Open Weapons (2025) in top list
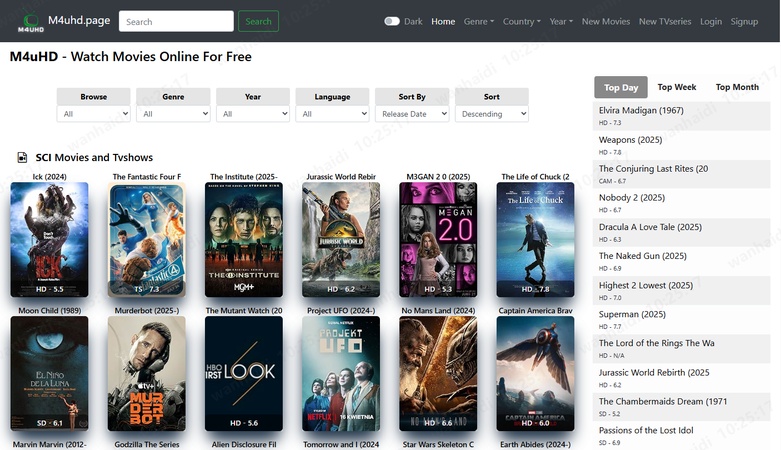Image resolution: width=781 pixels, height=450 pixels. [631, 140]
